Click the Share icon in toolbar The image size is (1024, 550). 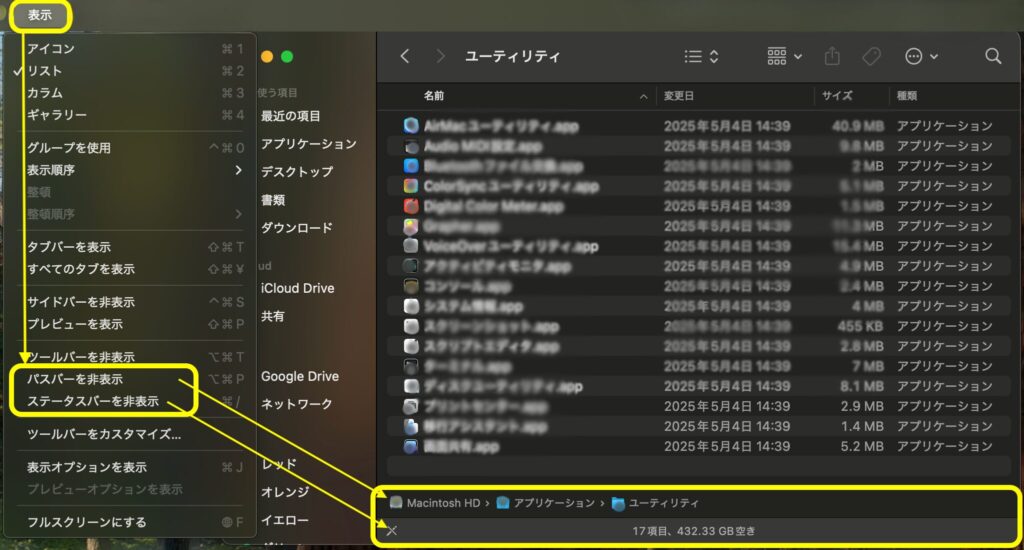pyautogui.click(x=832, y=57)
